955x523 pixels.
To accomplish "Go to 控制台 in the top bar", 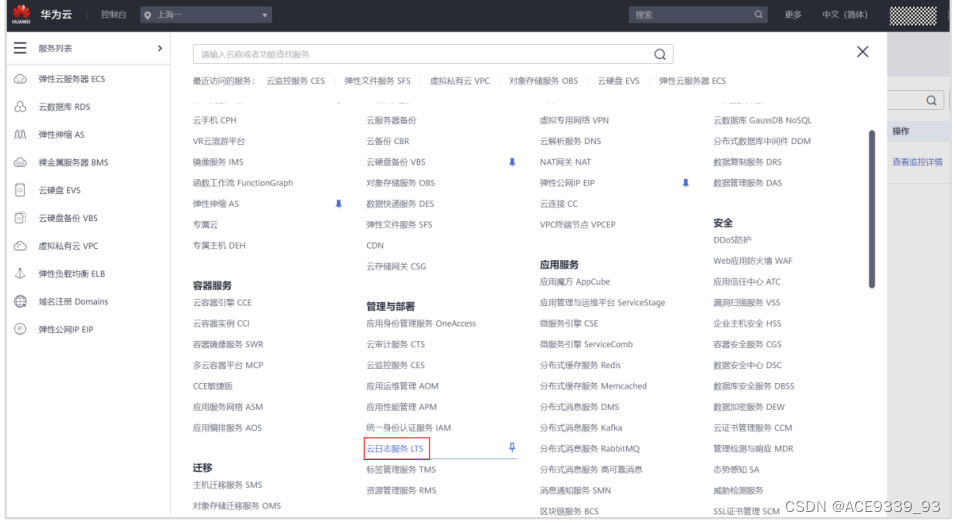I will (113, 15).
